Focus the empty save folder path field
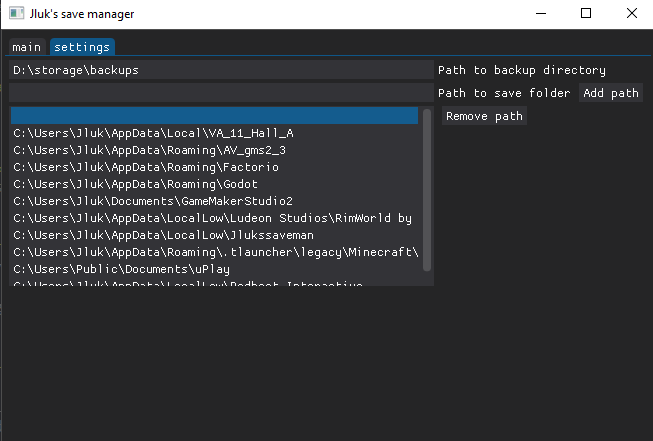This screenshot has width=653, height=441. click(x=221, y=92)
